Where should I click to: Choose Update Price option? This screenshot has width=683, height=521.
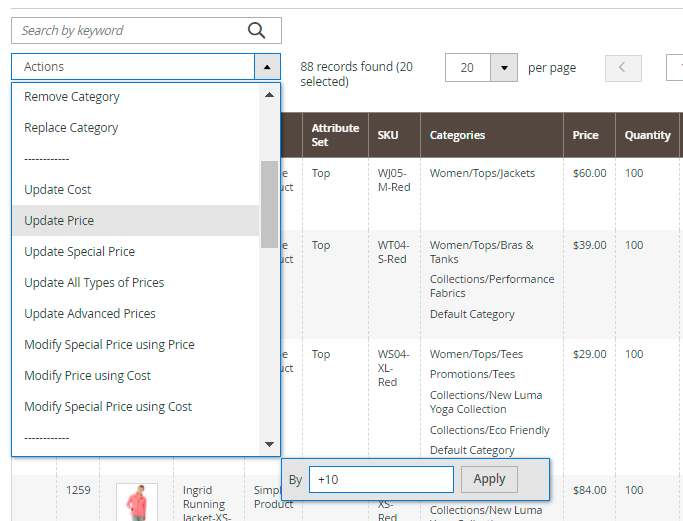coord(59,221)
